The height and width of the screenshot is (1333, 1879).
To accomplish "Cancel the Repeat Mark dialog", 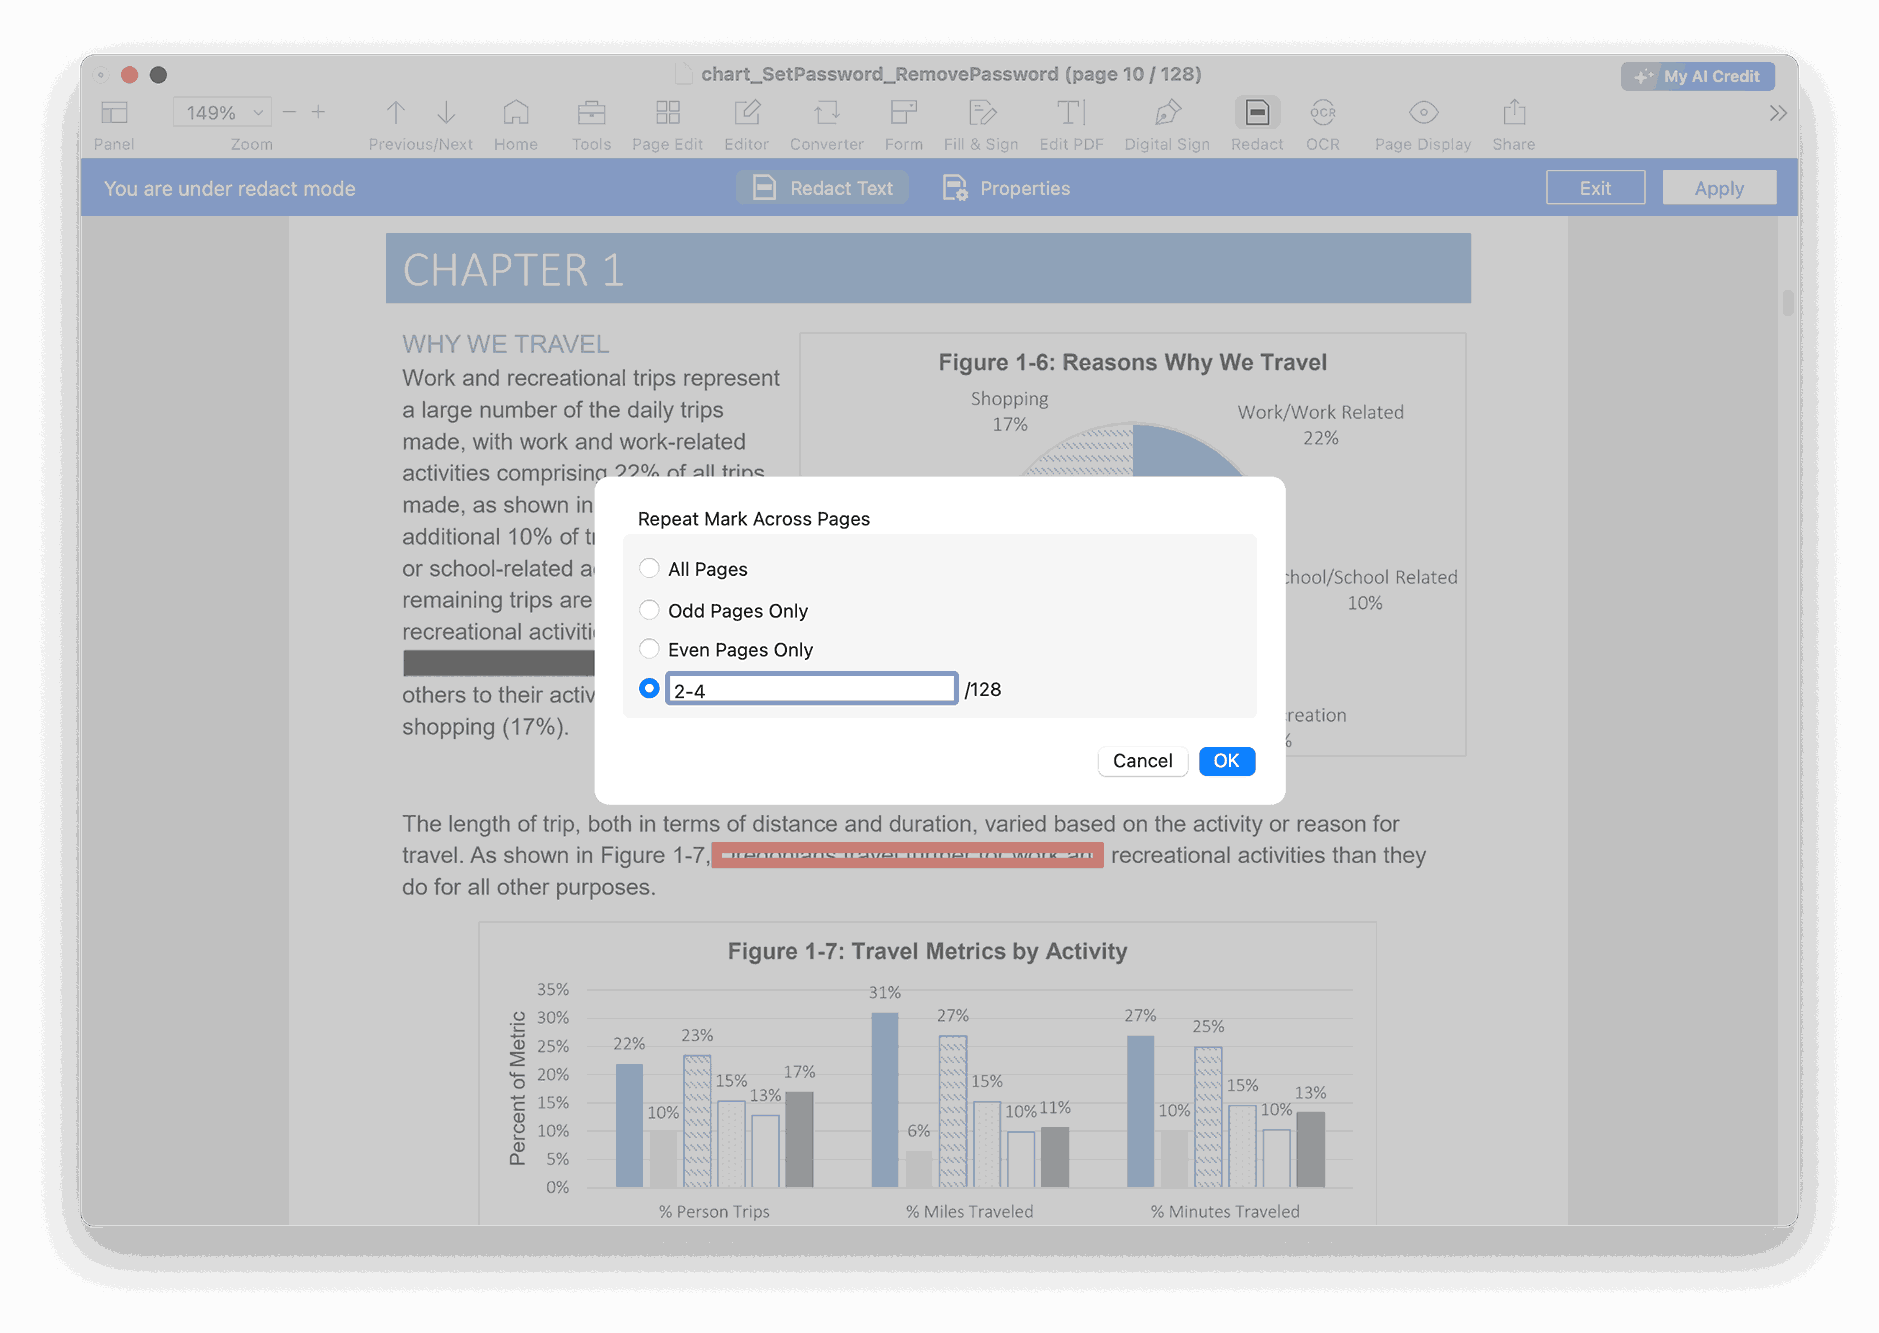I will [1142, 761].
